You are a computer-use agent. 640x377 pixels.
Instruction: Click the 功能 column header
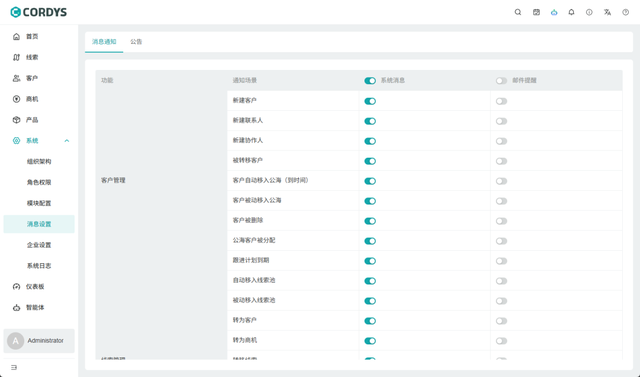[107, 80]
